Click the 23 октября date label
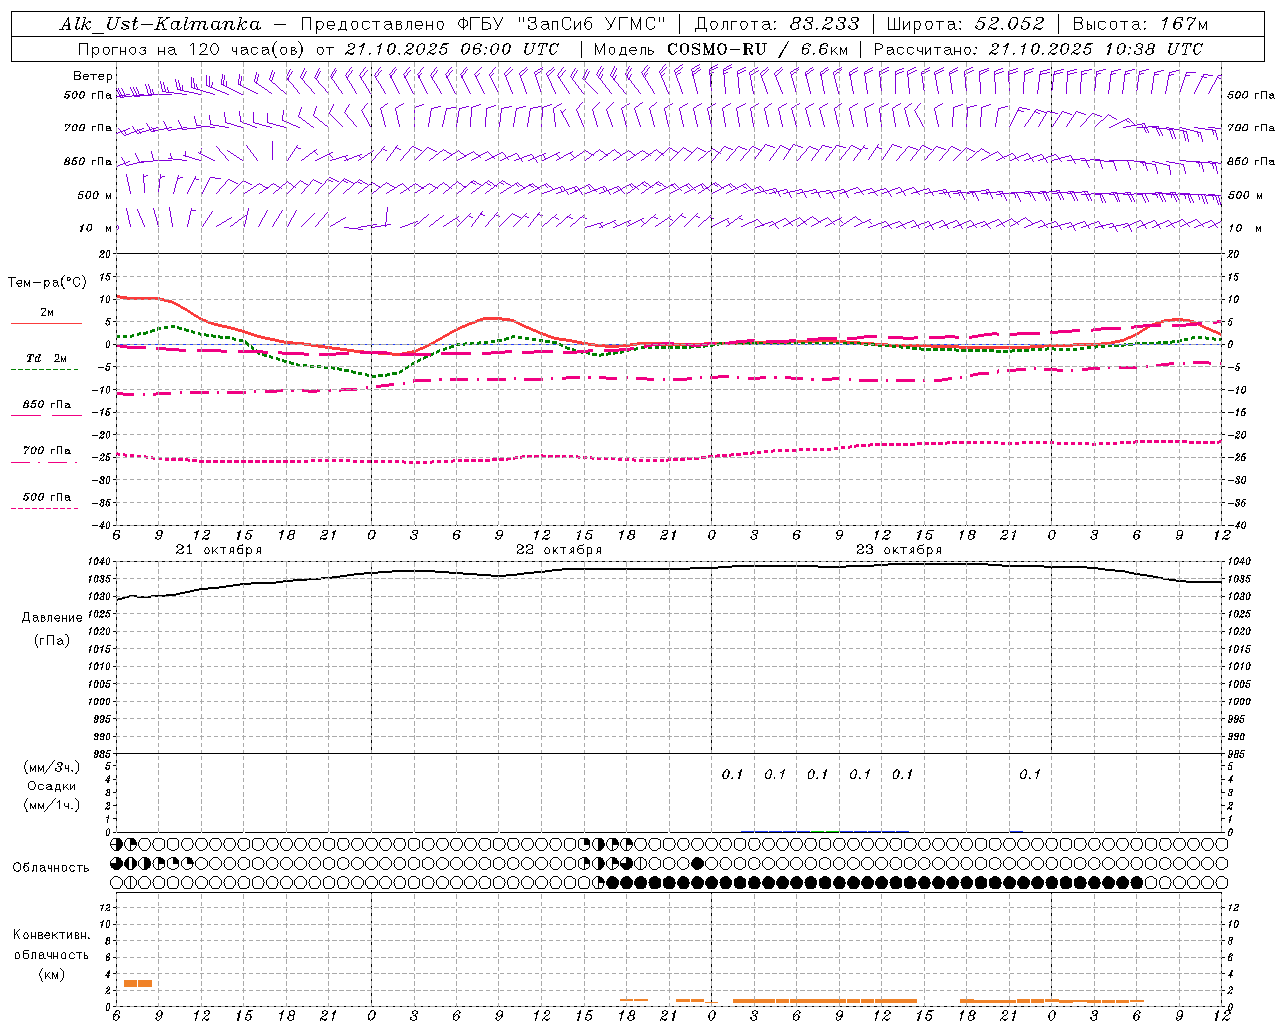 (899, 550)
